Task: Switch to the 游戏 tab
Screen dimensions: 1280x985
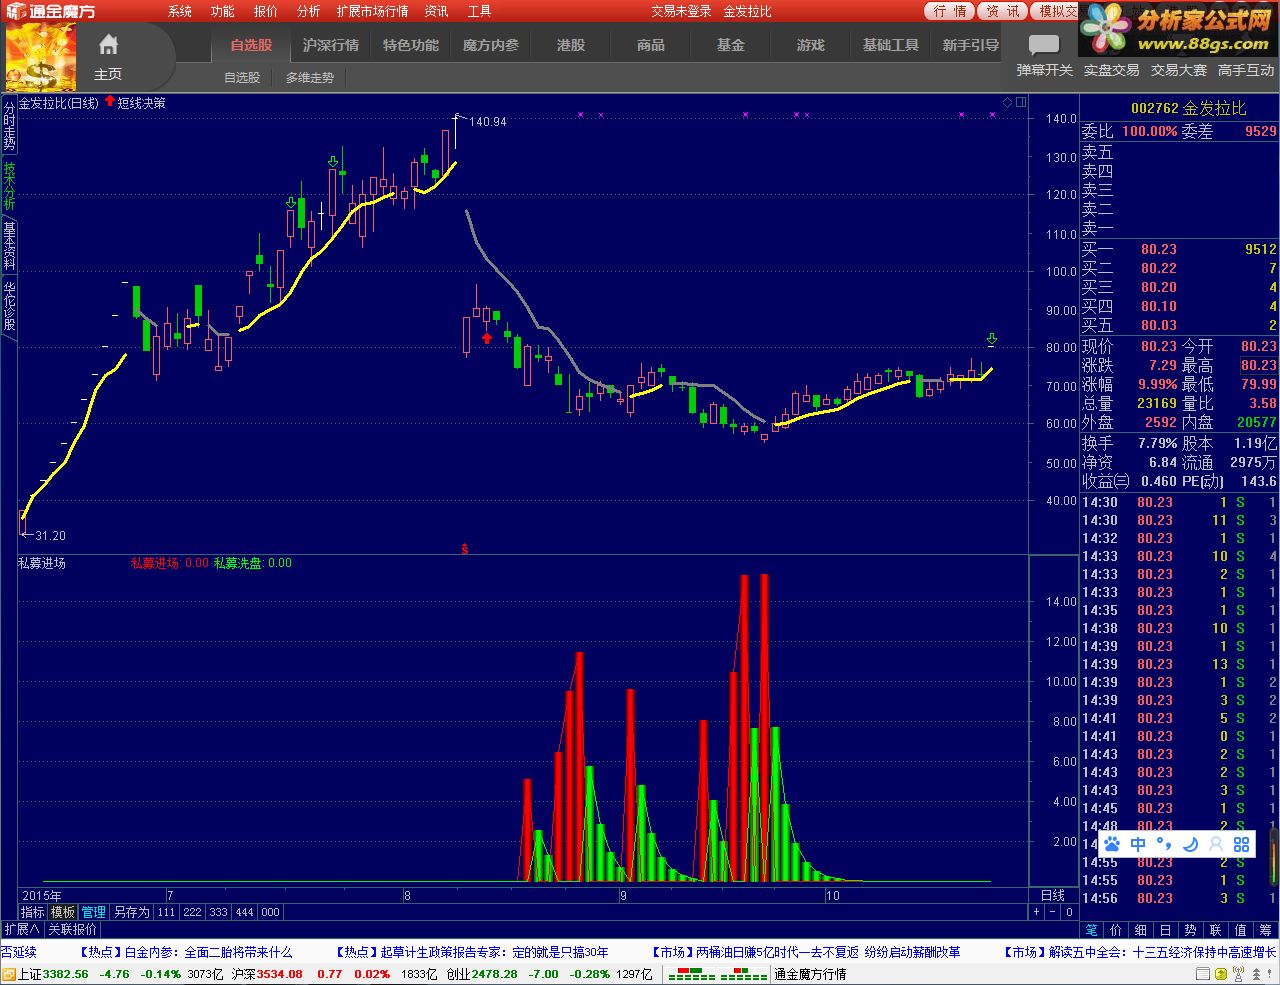Action: click(x=811, y=45)
